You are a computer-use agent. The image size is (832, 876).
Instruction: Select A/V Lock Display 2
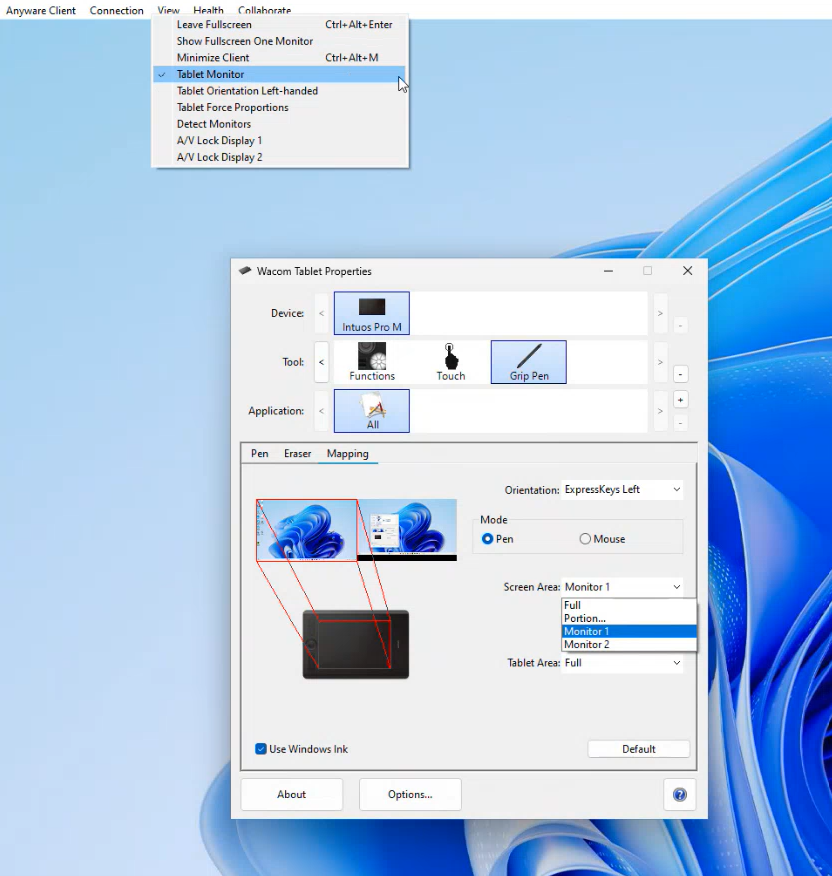279,157
